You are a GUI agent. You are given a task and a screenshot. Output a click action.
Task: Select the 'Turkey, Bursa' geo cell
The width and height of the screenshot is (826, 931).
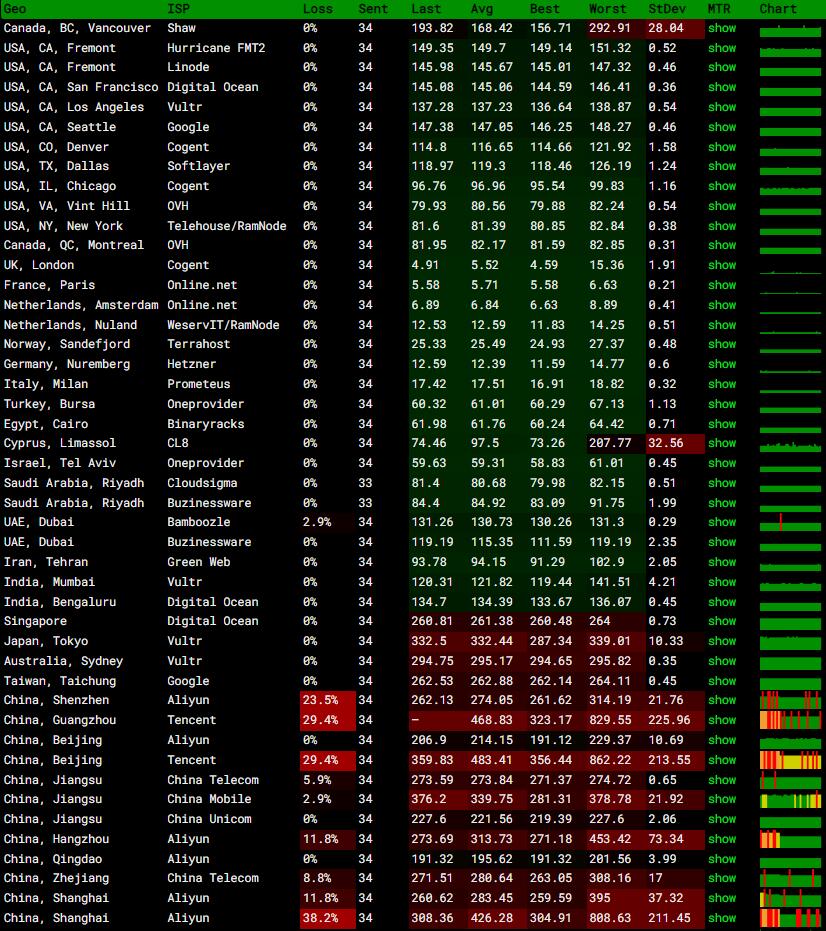point(49,404)
